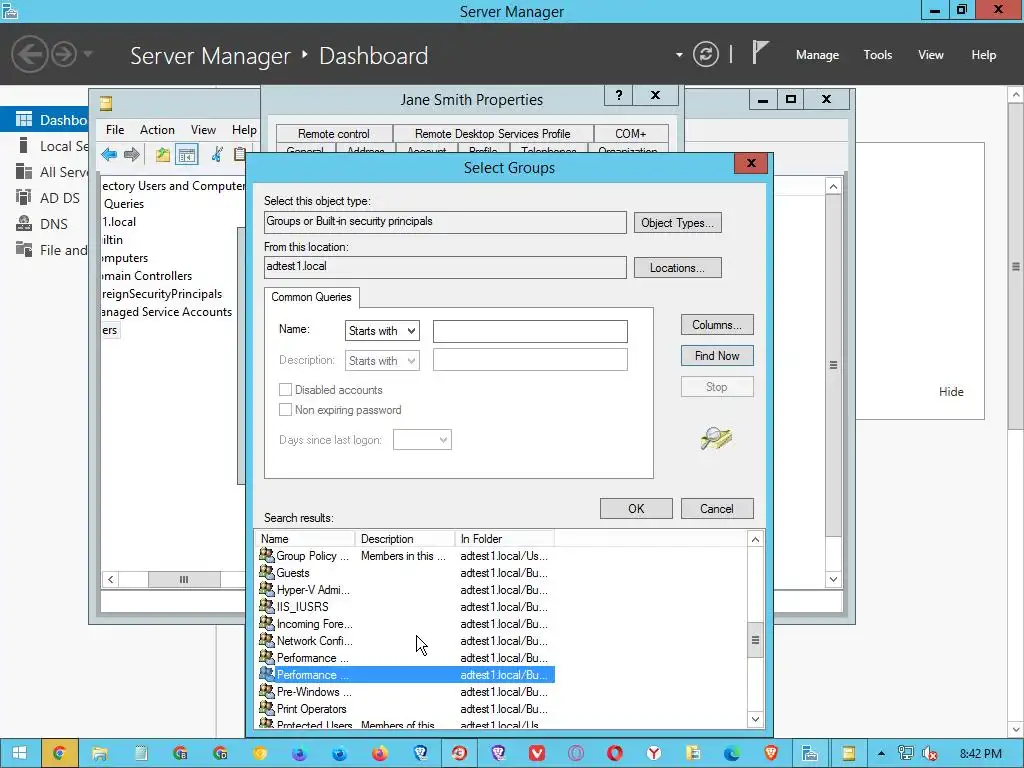
Task: Click Find Now to search groups
Action: (x=717, y=355)
